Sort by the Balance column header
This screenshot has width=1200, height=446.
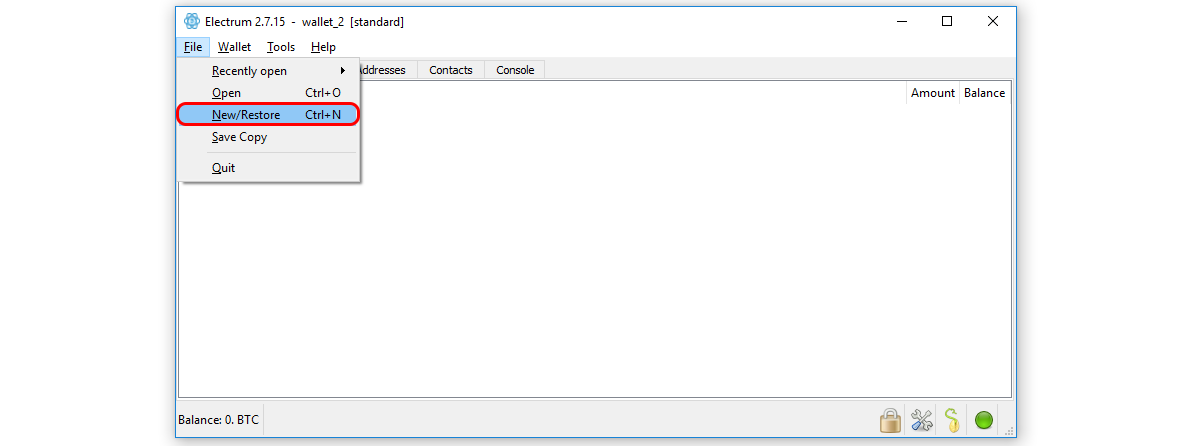point(984,93)
